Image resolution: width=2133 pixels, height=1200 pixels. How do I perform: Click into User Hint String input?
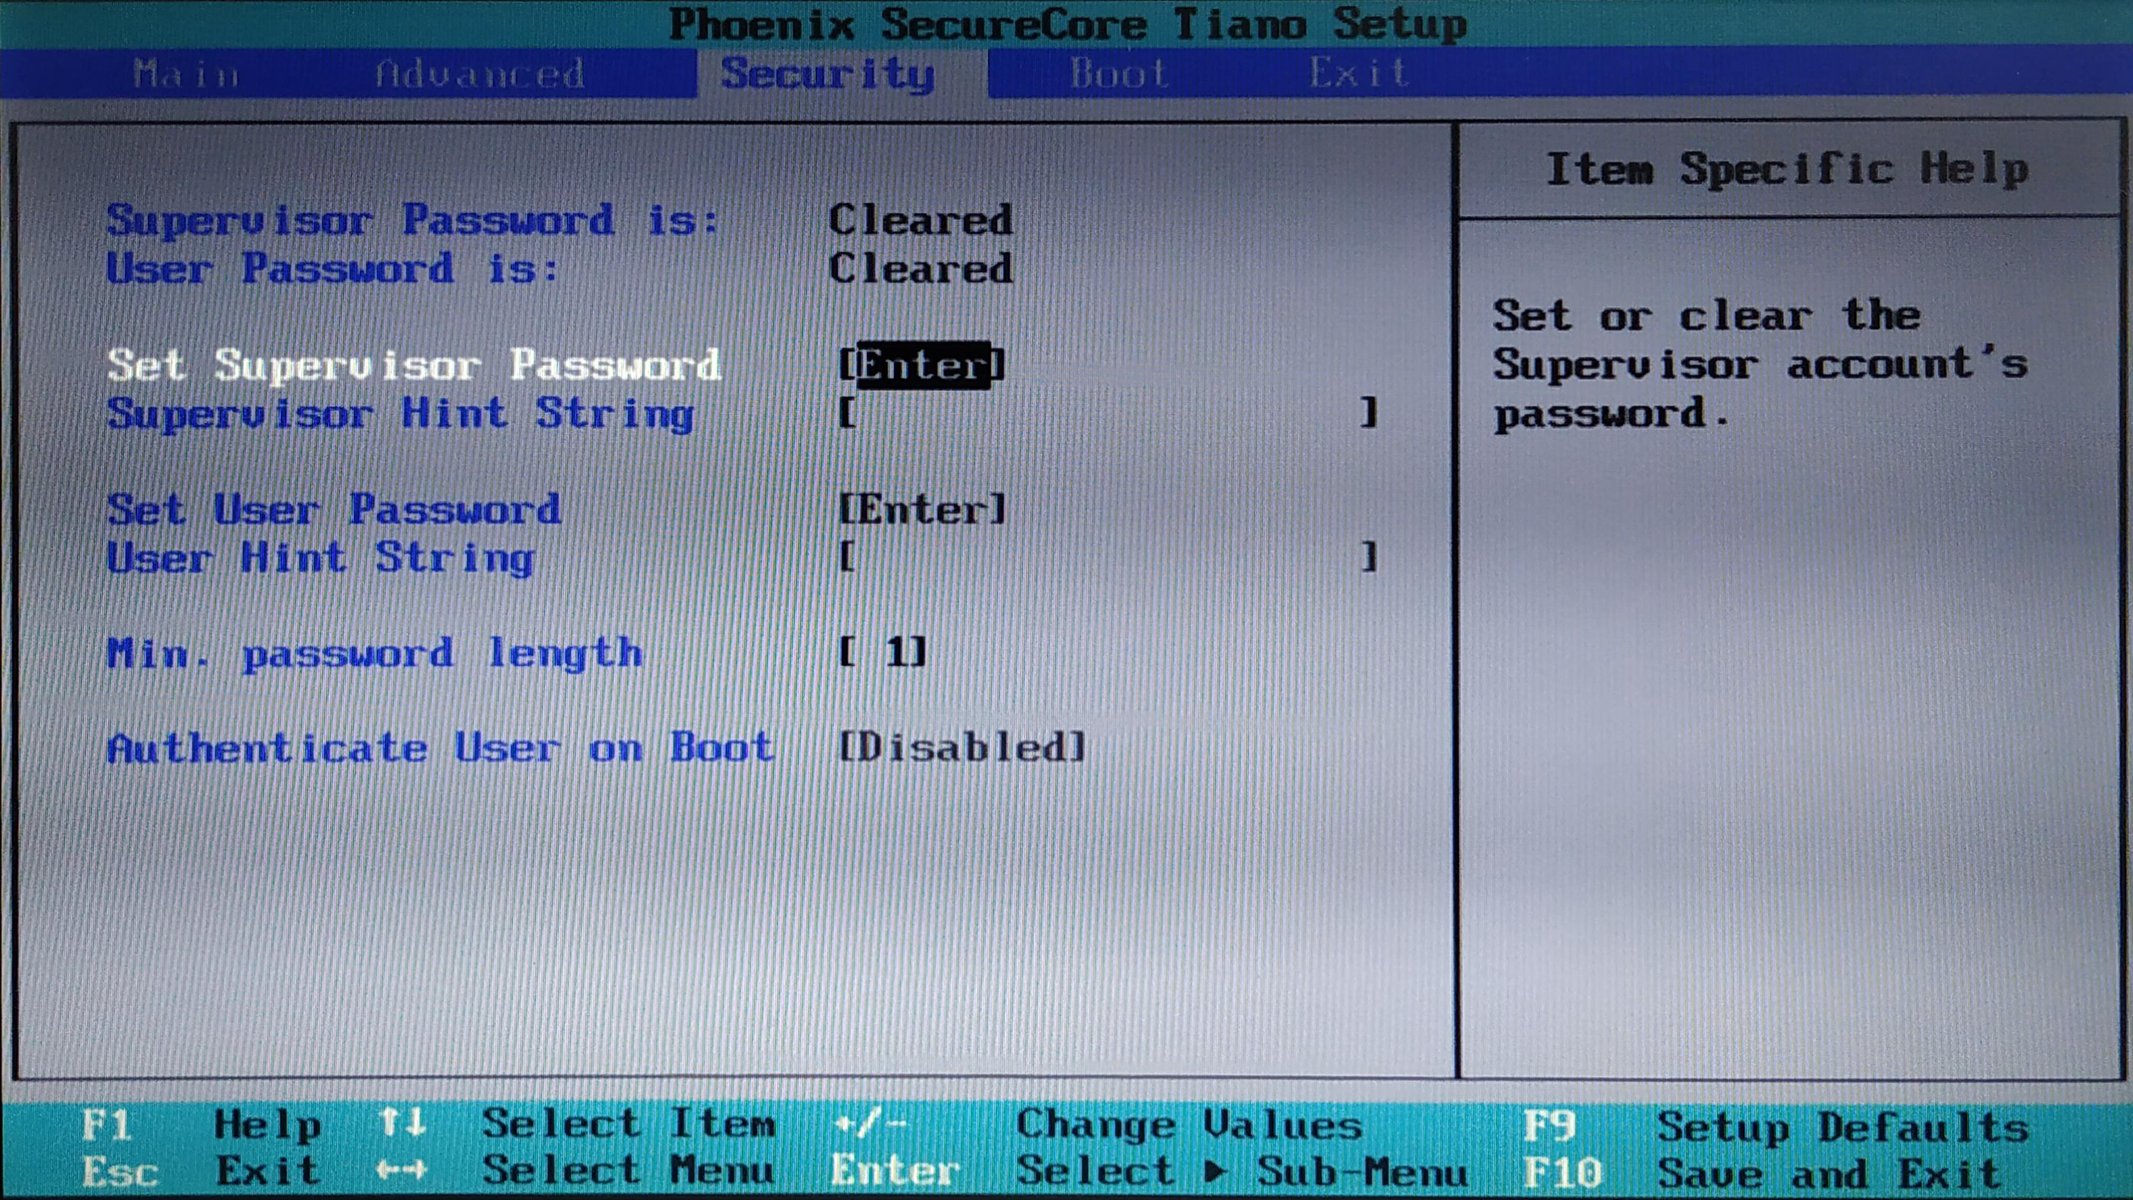click(x=1109, y=557)
